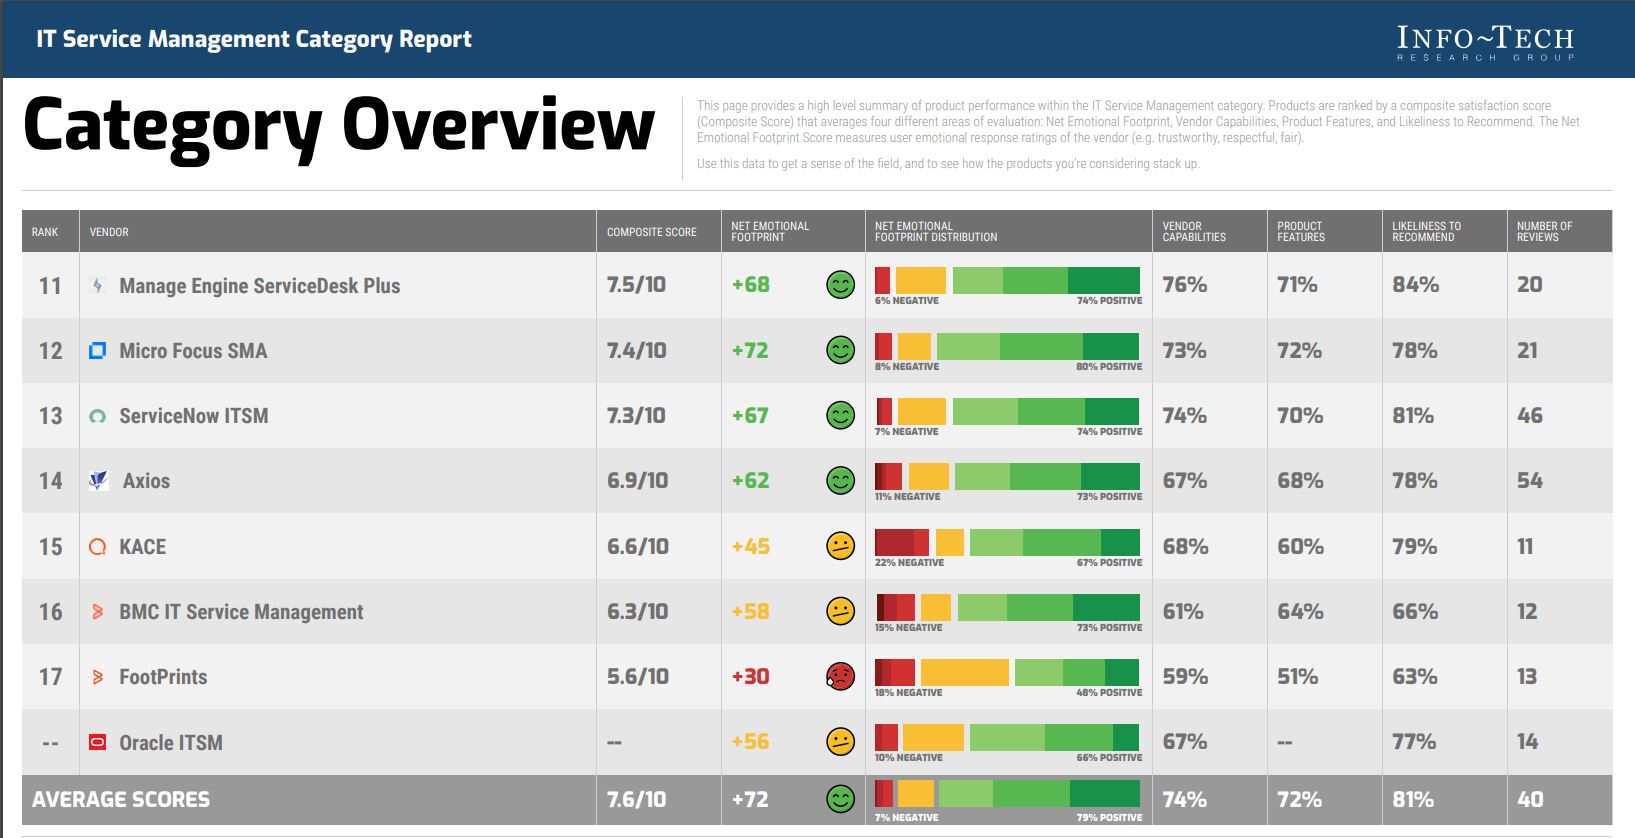This screenshot has height=838, width=1635.
Task: Click the Manage Engine ServiceDesk Plus logo icon
Action: pos(97,286)
